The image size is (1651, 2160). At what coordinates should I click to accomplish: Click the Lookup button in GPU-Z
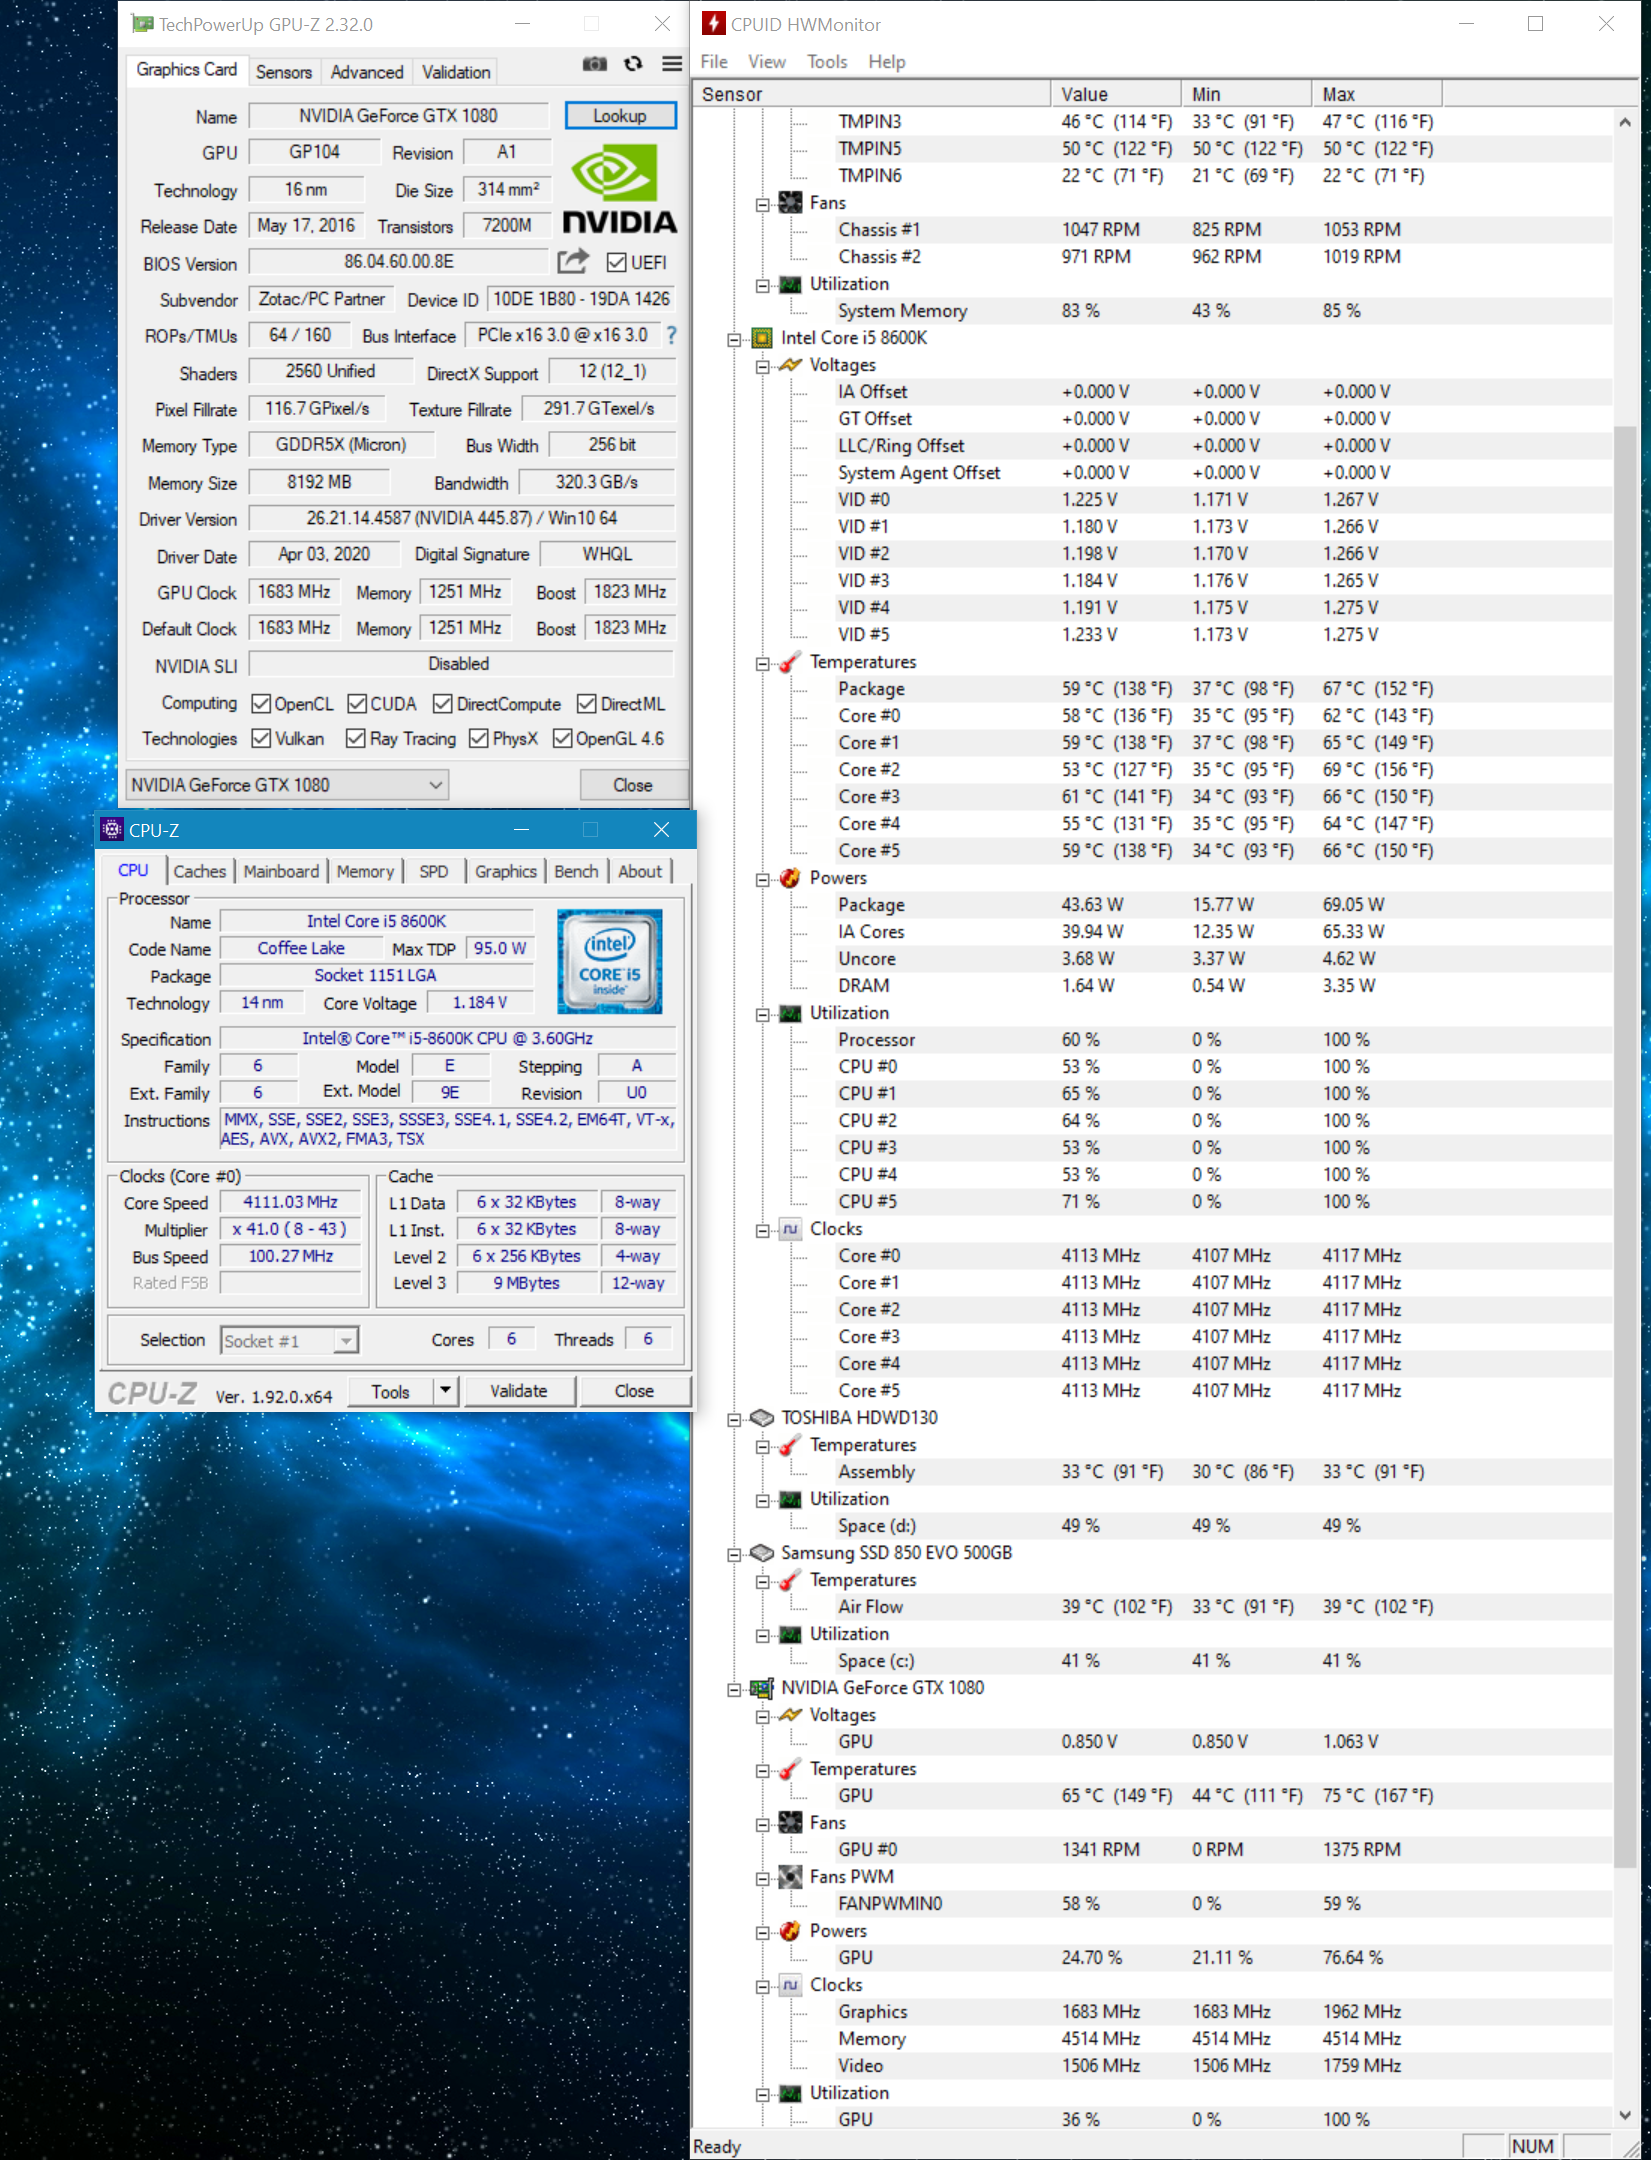coord(620,116)
